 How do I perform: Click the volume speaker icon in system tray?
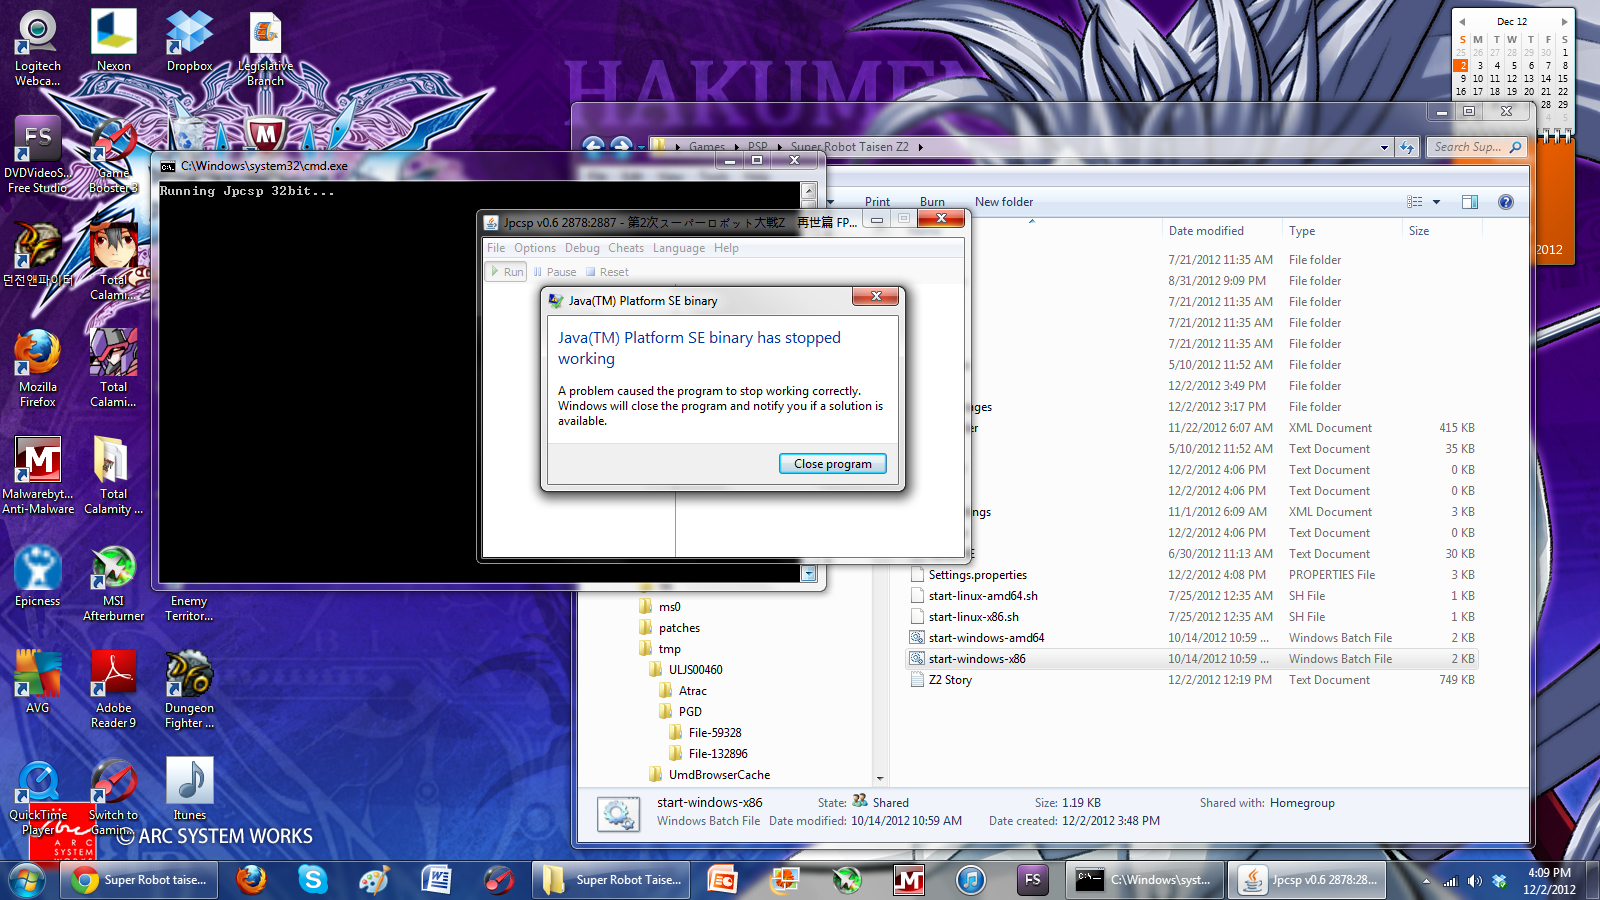[x=1474, y=881]
